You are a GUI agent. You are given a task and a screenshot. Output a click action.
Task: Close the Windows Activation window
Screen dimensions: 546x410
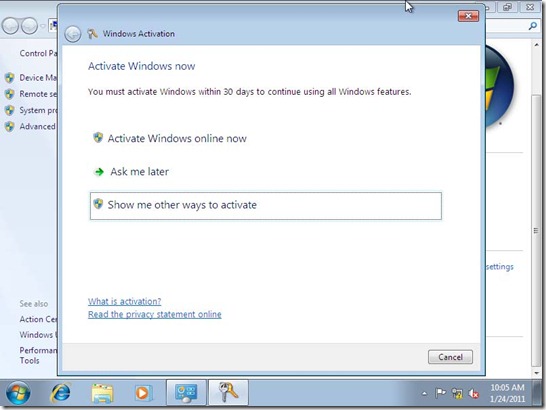coord(468,16)
